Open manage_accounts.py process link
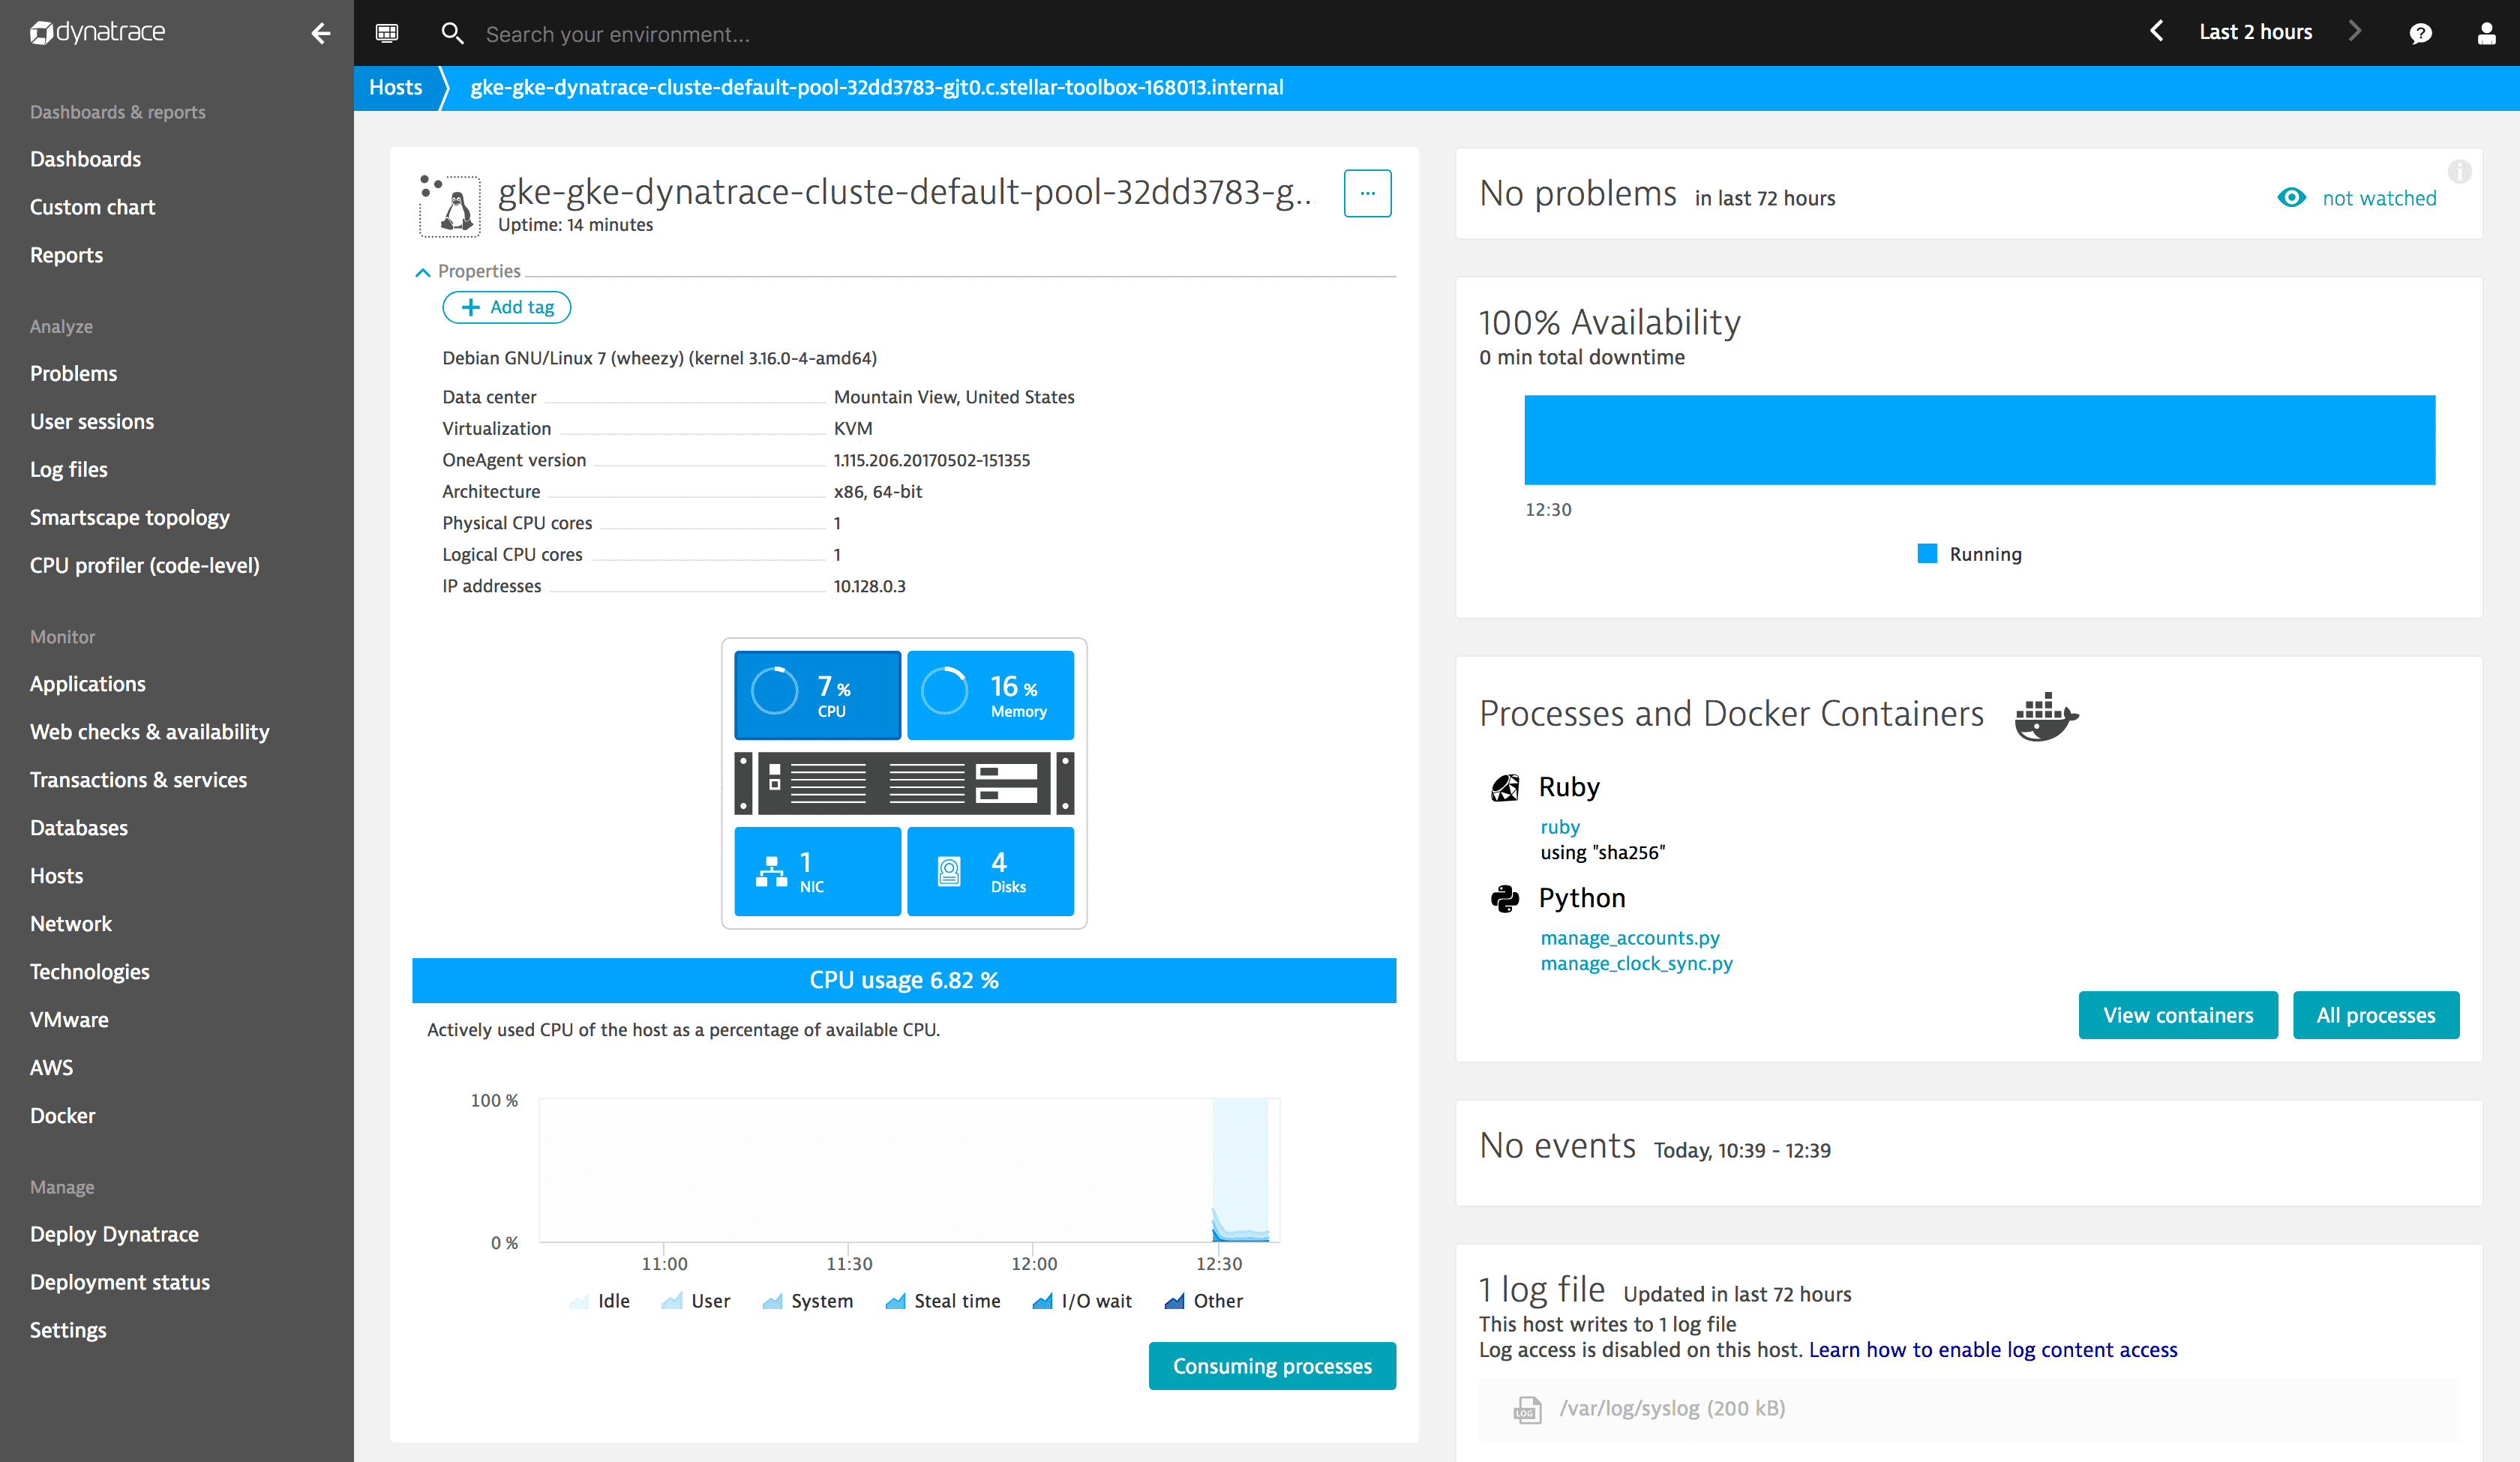Screen dimensions: 2520x1462 click(1630, 938)
